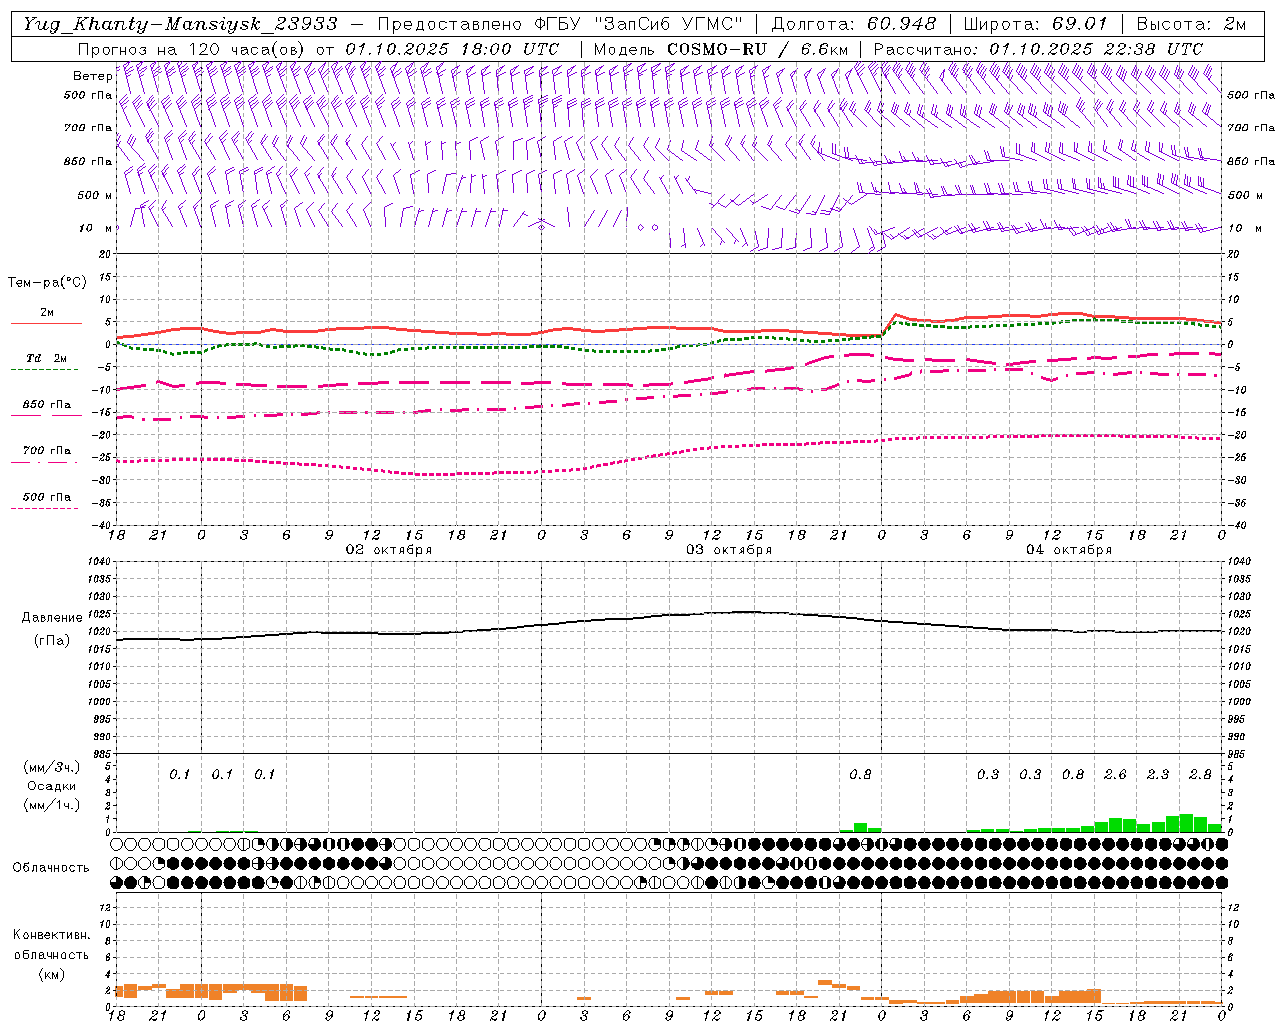Click the dashed line under 850 гПа temperature legend
Screen dimensions: 1280x1024
(45, 416)
